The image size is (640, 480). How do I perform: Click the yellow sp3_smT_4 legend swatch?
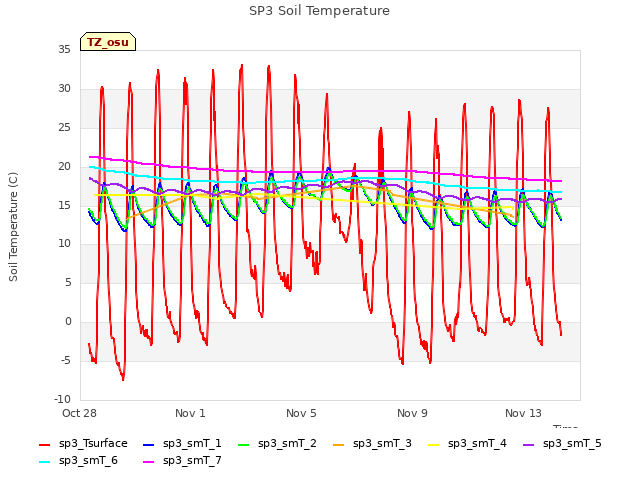[434, 444]
